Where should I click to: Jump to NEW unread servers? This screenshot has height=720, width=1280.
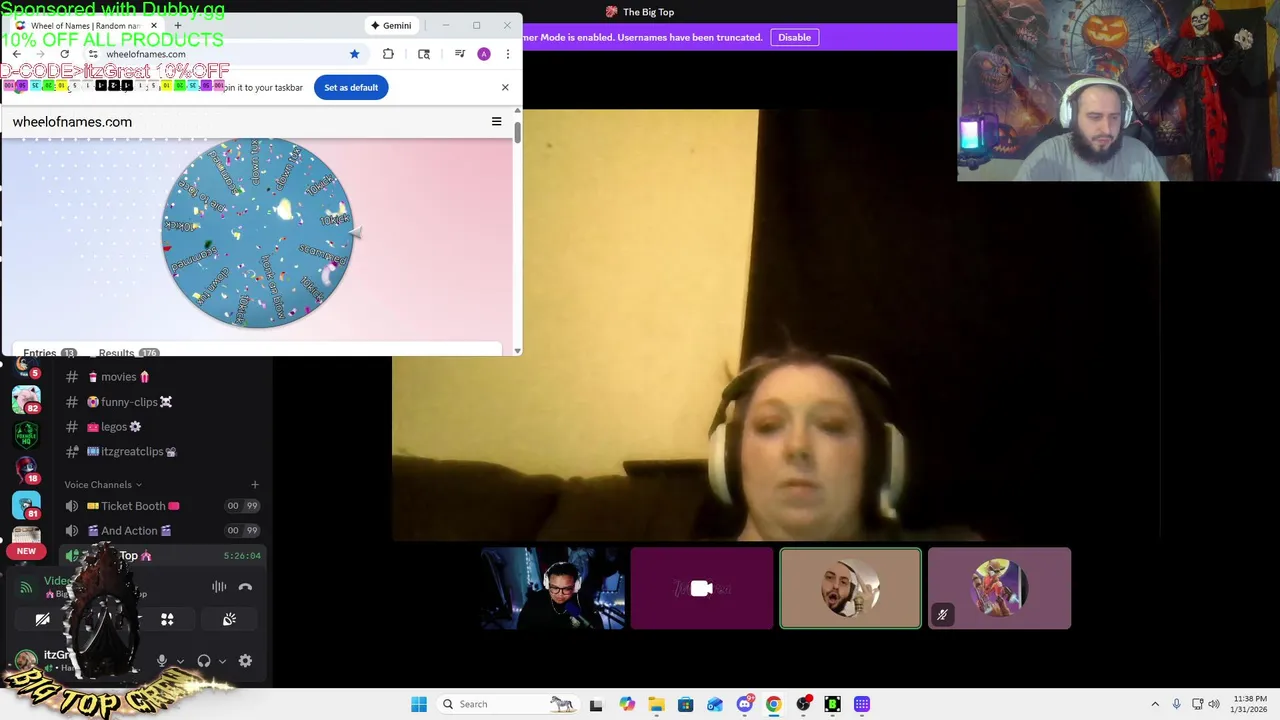coord(26,551)
